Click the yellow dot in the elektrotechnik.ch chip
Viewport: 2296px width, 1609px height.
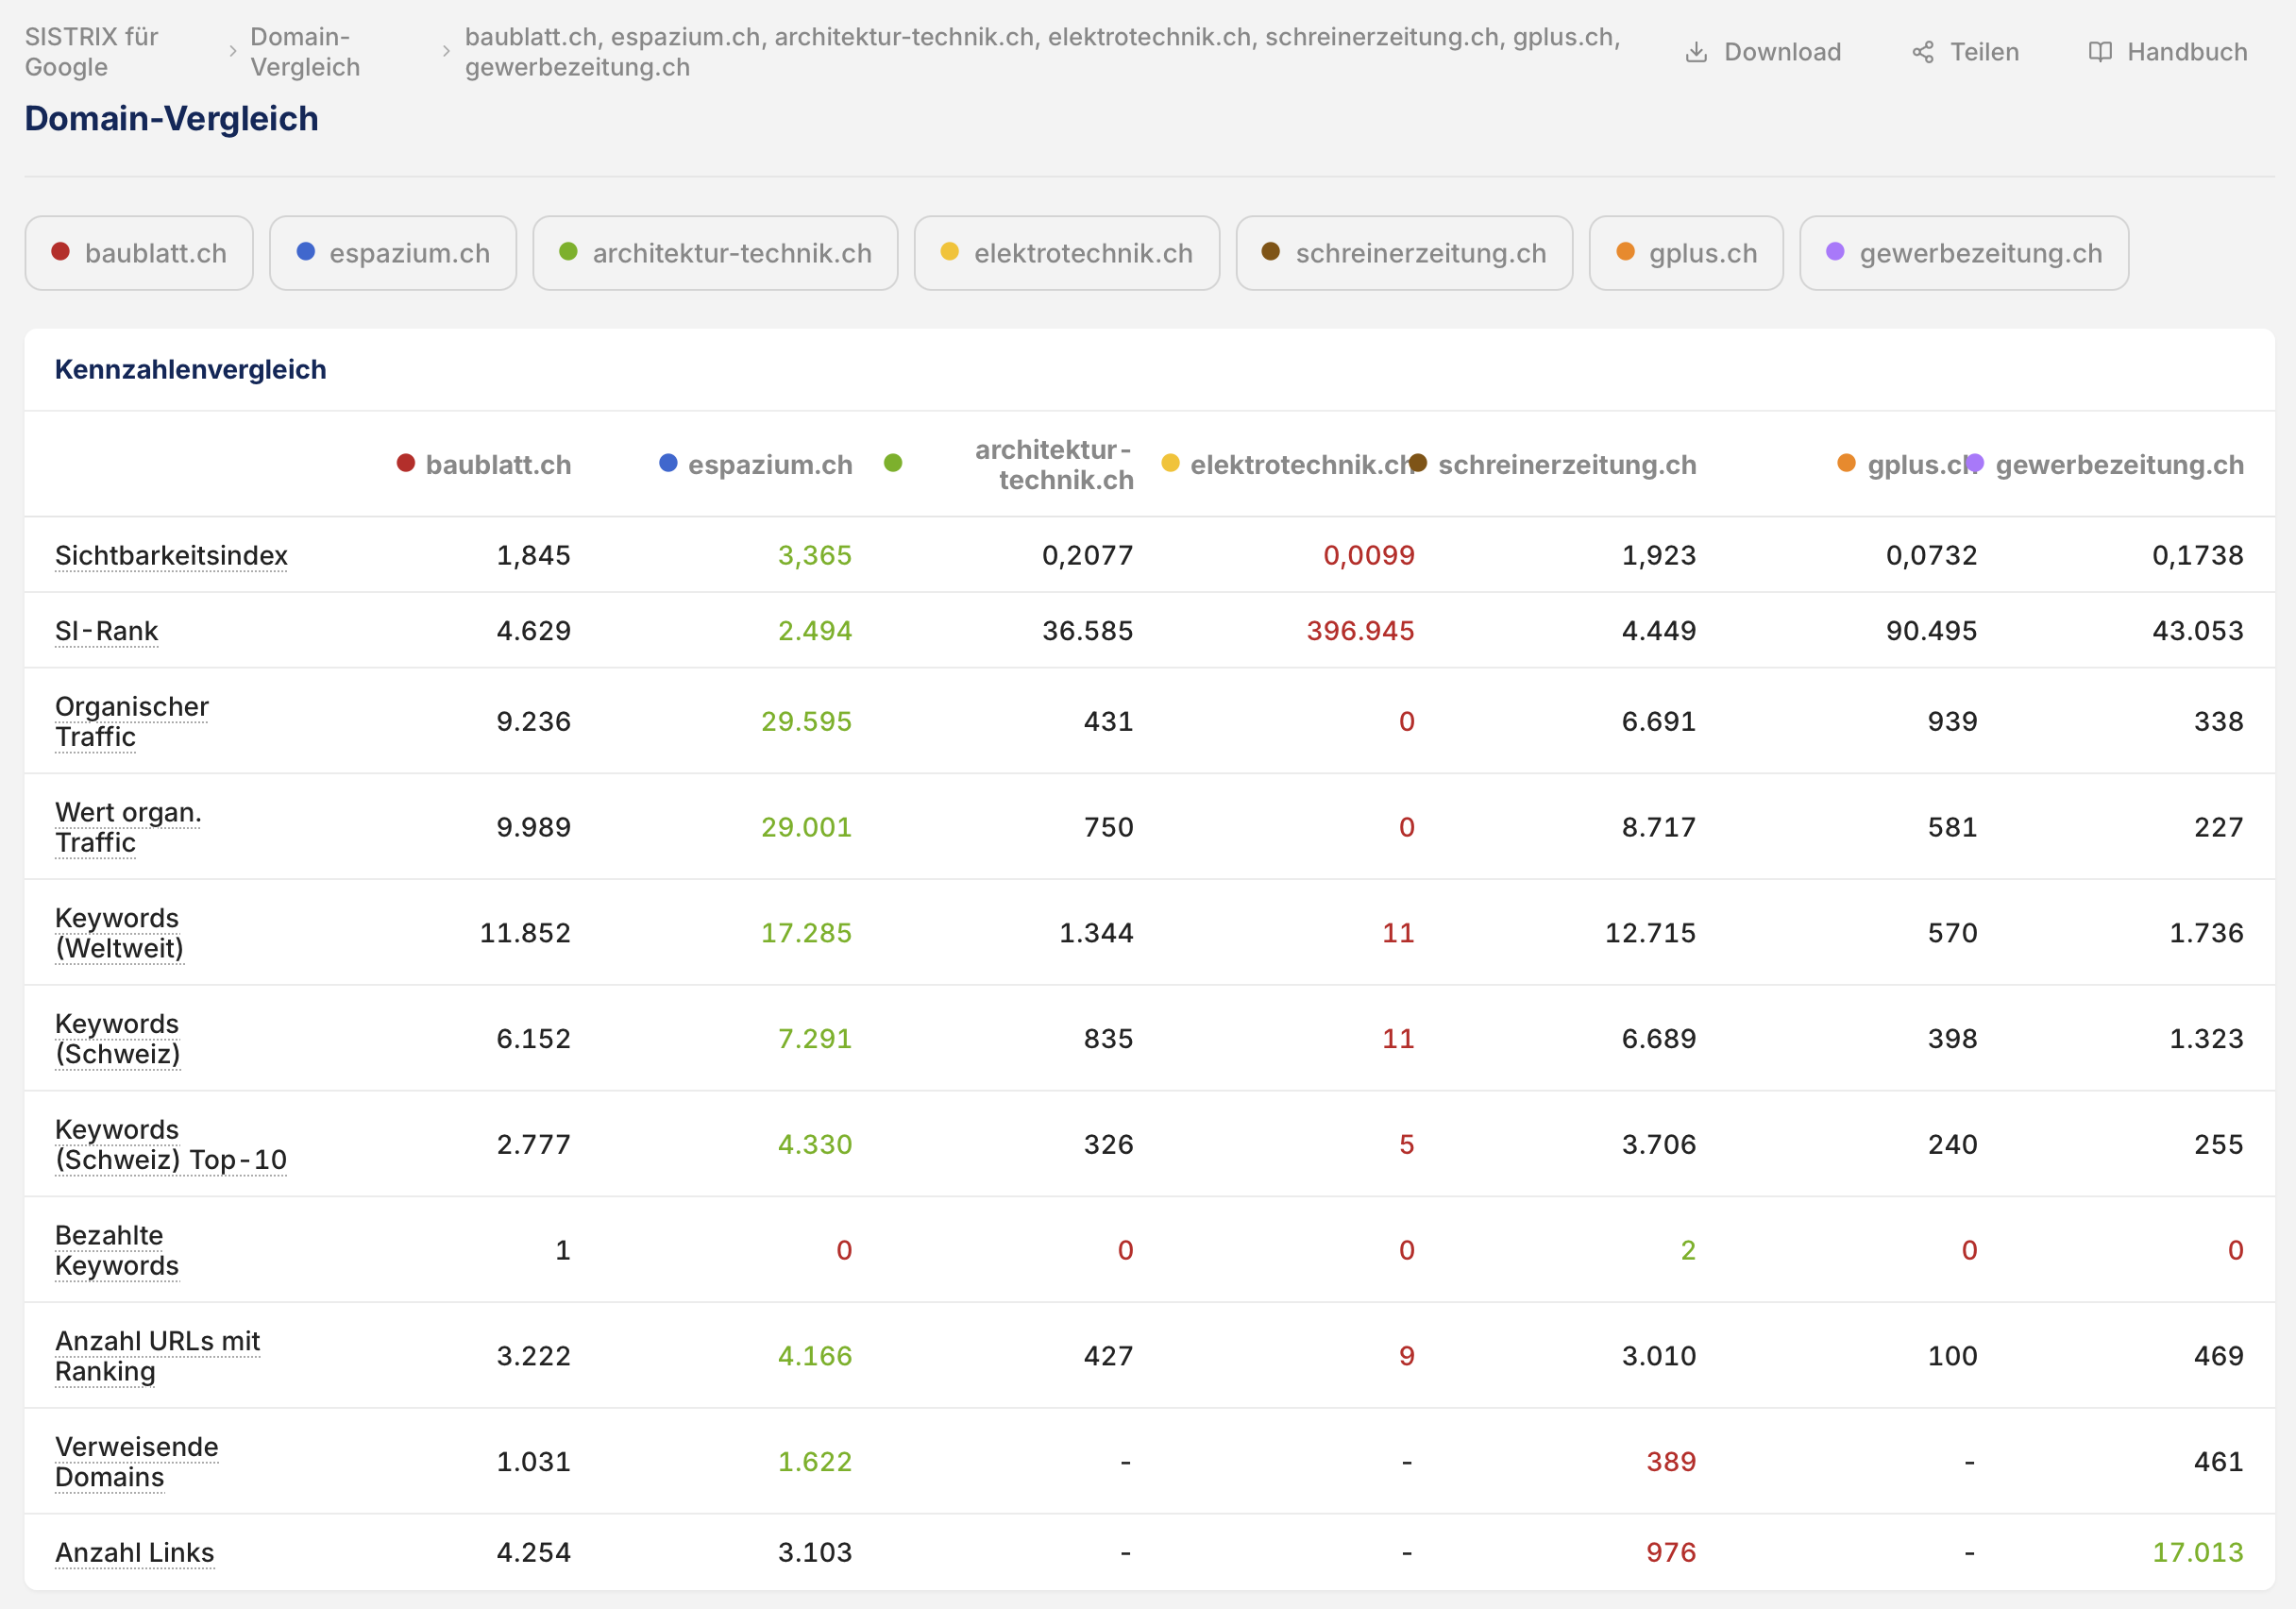950,252
